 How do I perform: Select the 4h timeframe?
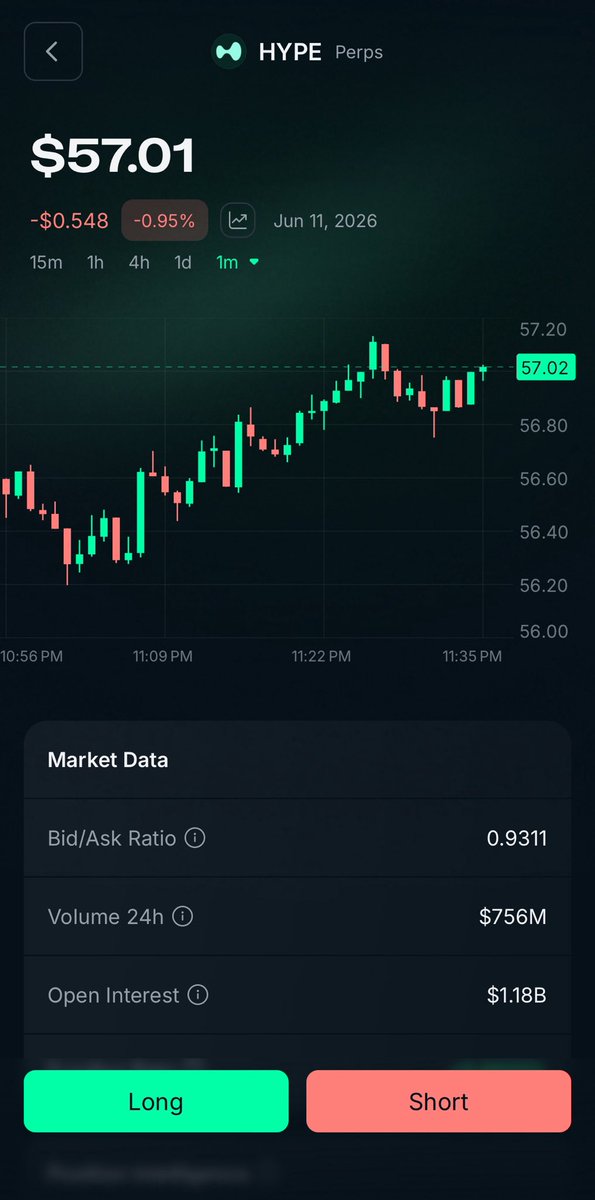[x=139, y=262]
